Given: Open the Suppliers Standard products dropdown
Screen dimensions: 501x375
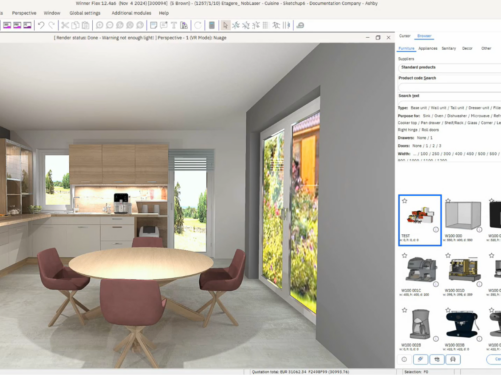Looking at the screenshot, I should pyautogui.click(x=449, y=68).
